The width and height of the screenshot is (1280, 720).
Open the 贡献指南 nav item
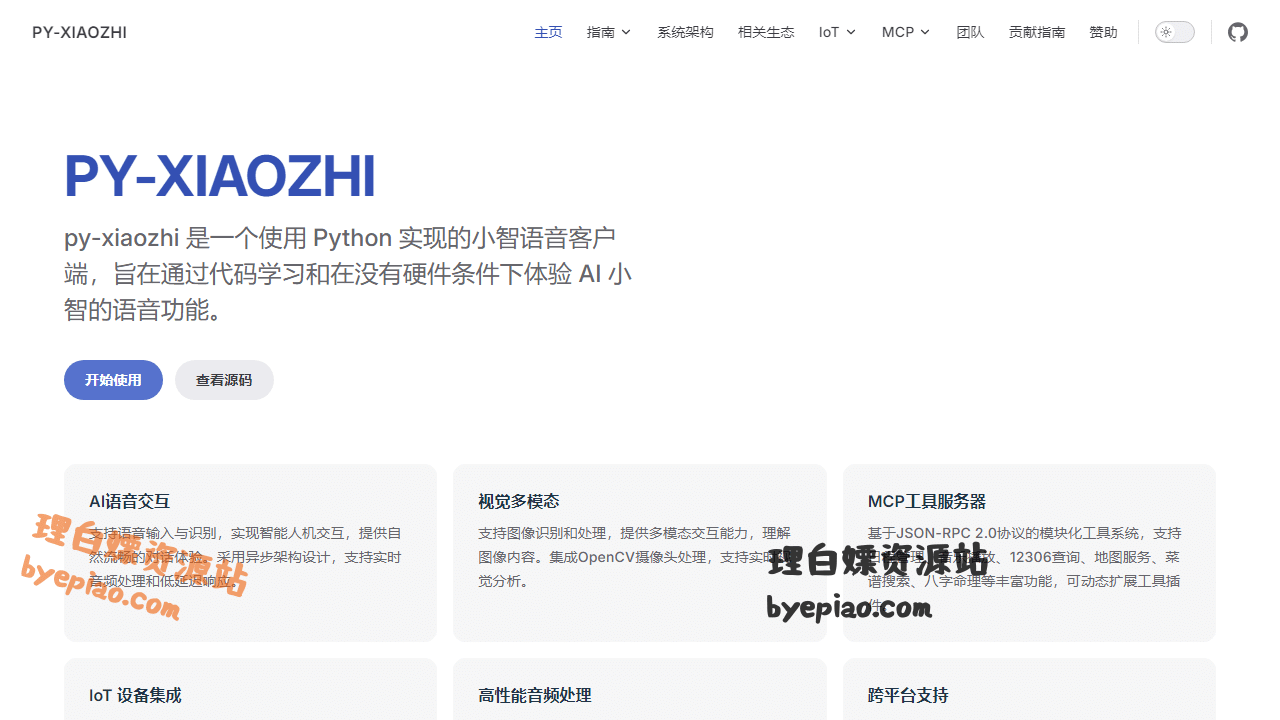coord(1037,32)
